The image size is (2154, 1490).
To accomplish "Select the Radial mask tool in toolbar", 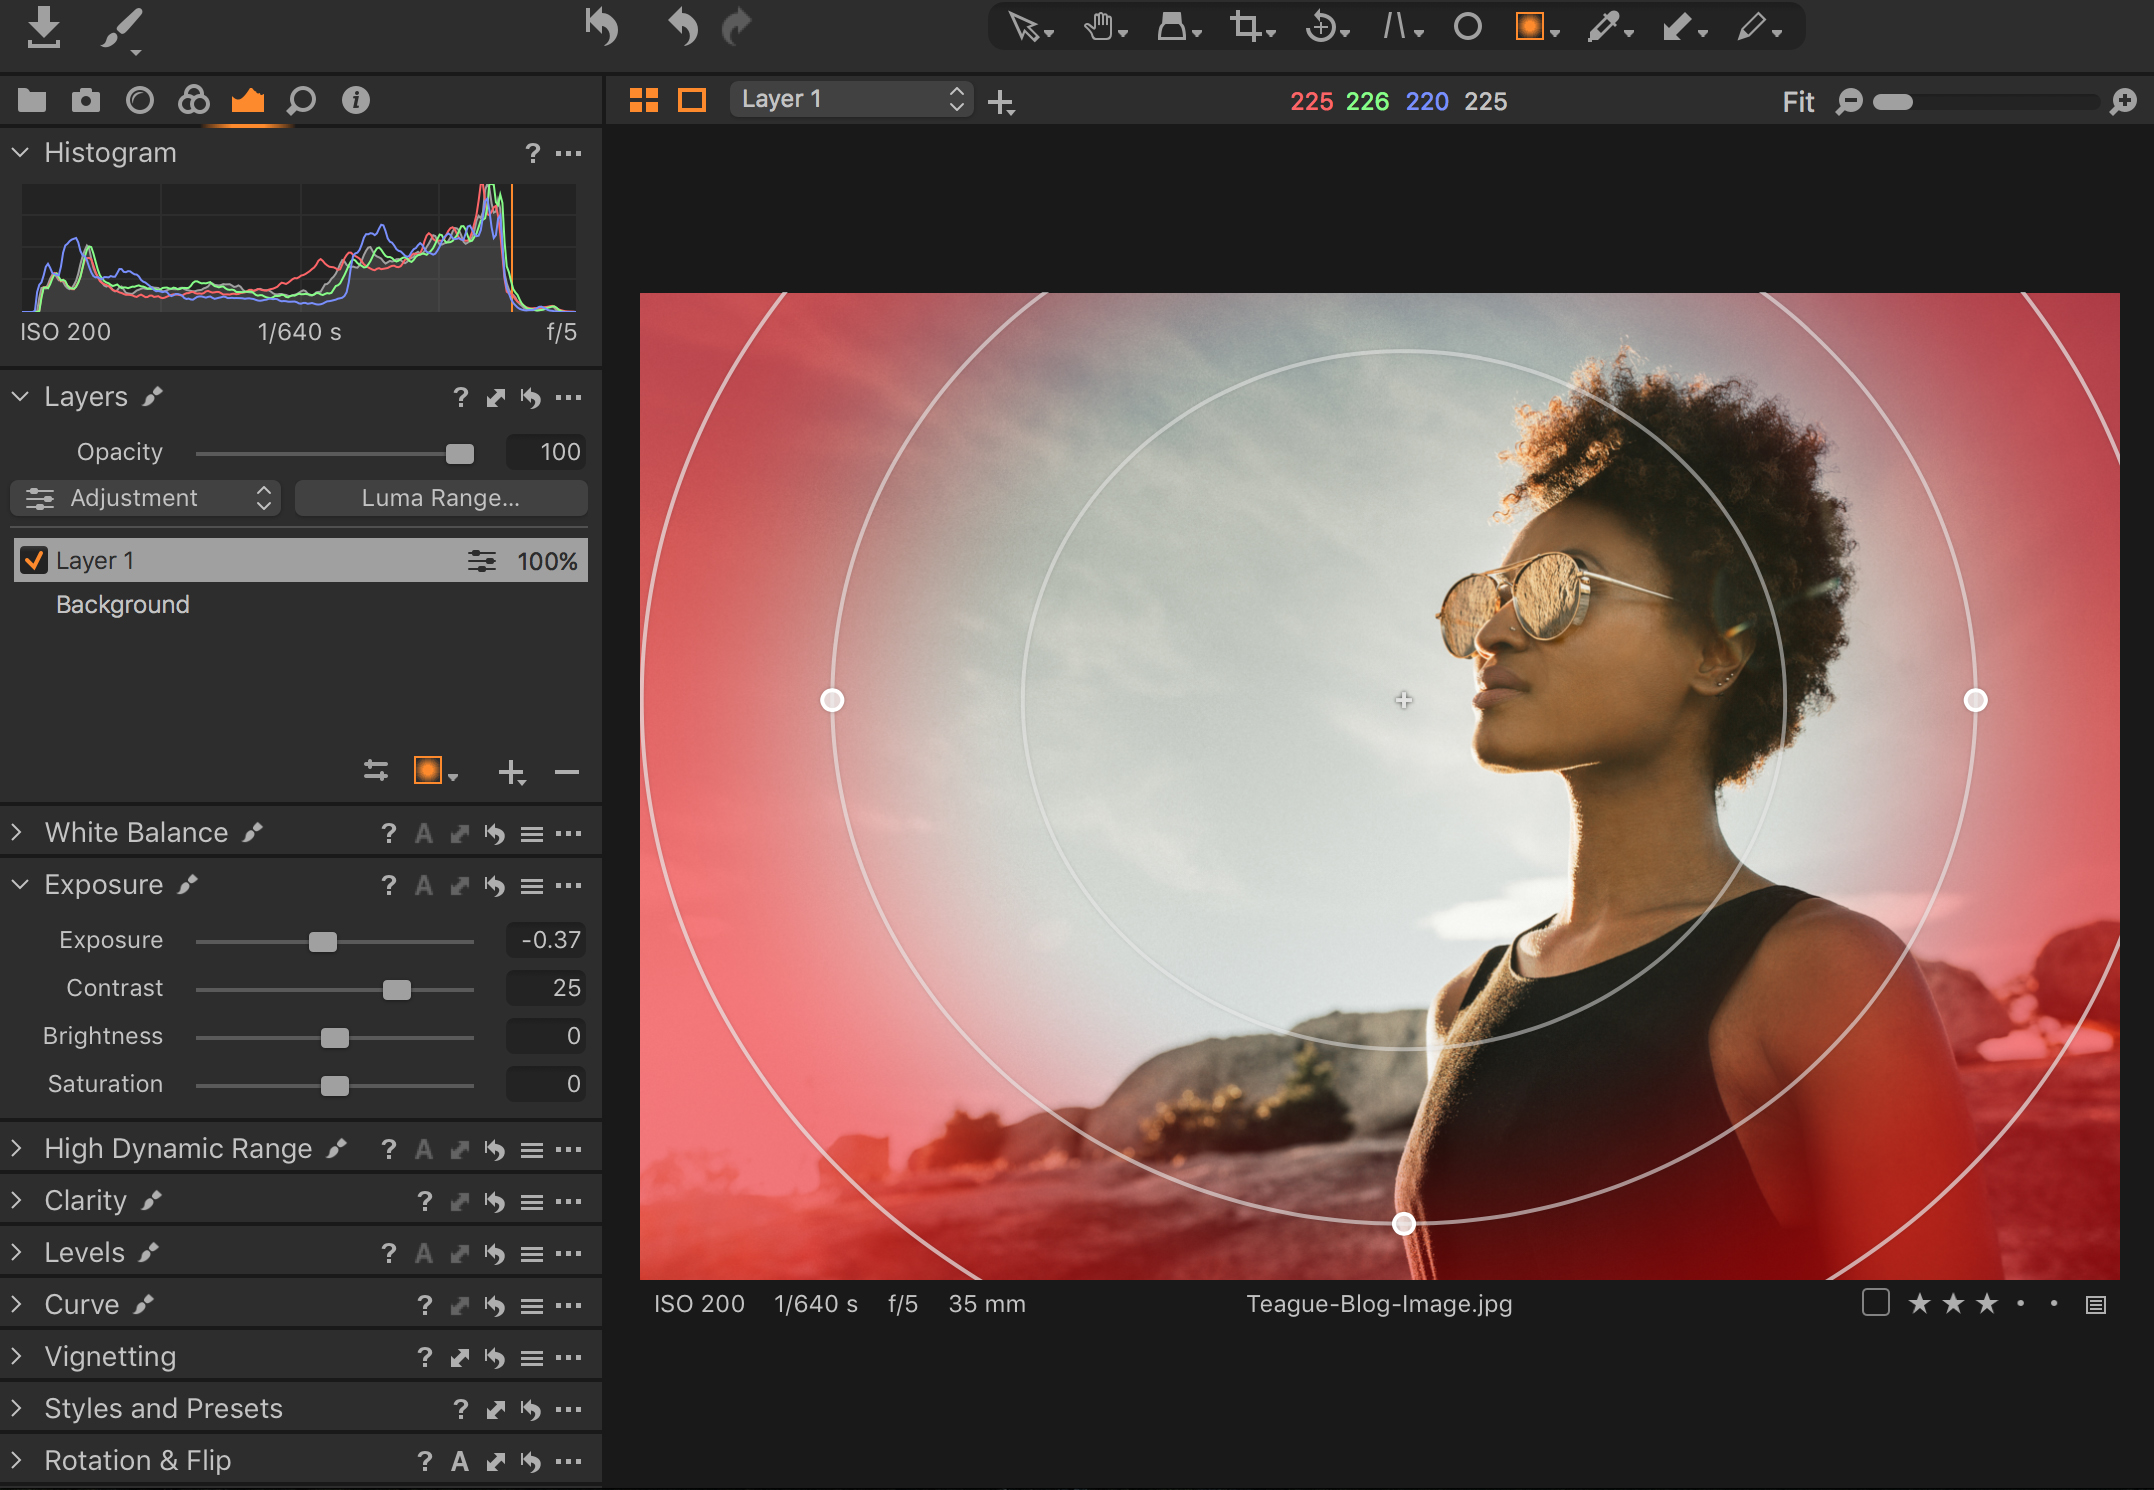I will (1536, 26).
